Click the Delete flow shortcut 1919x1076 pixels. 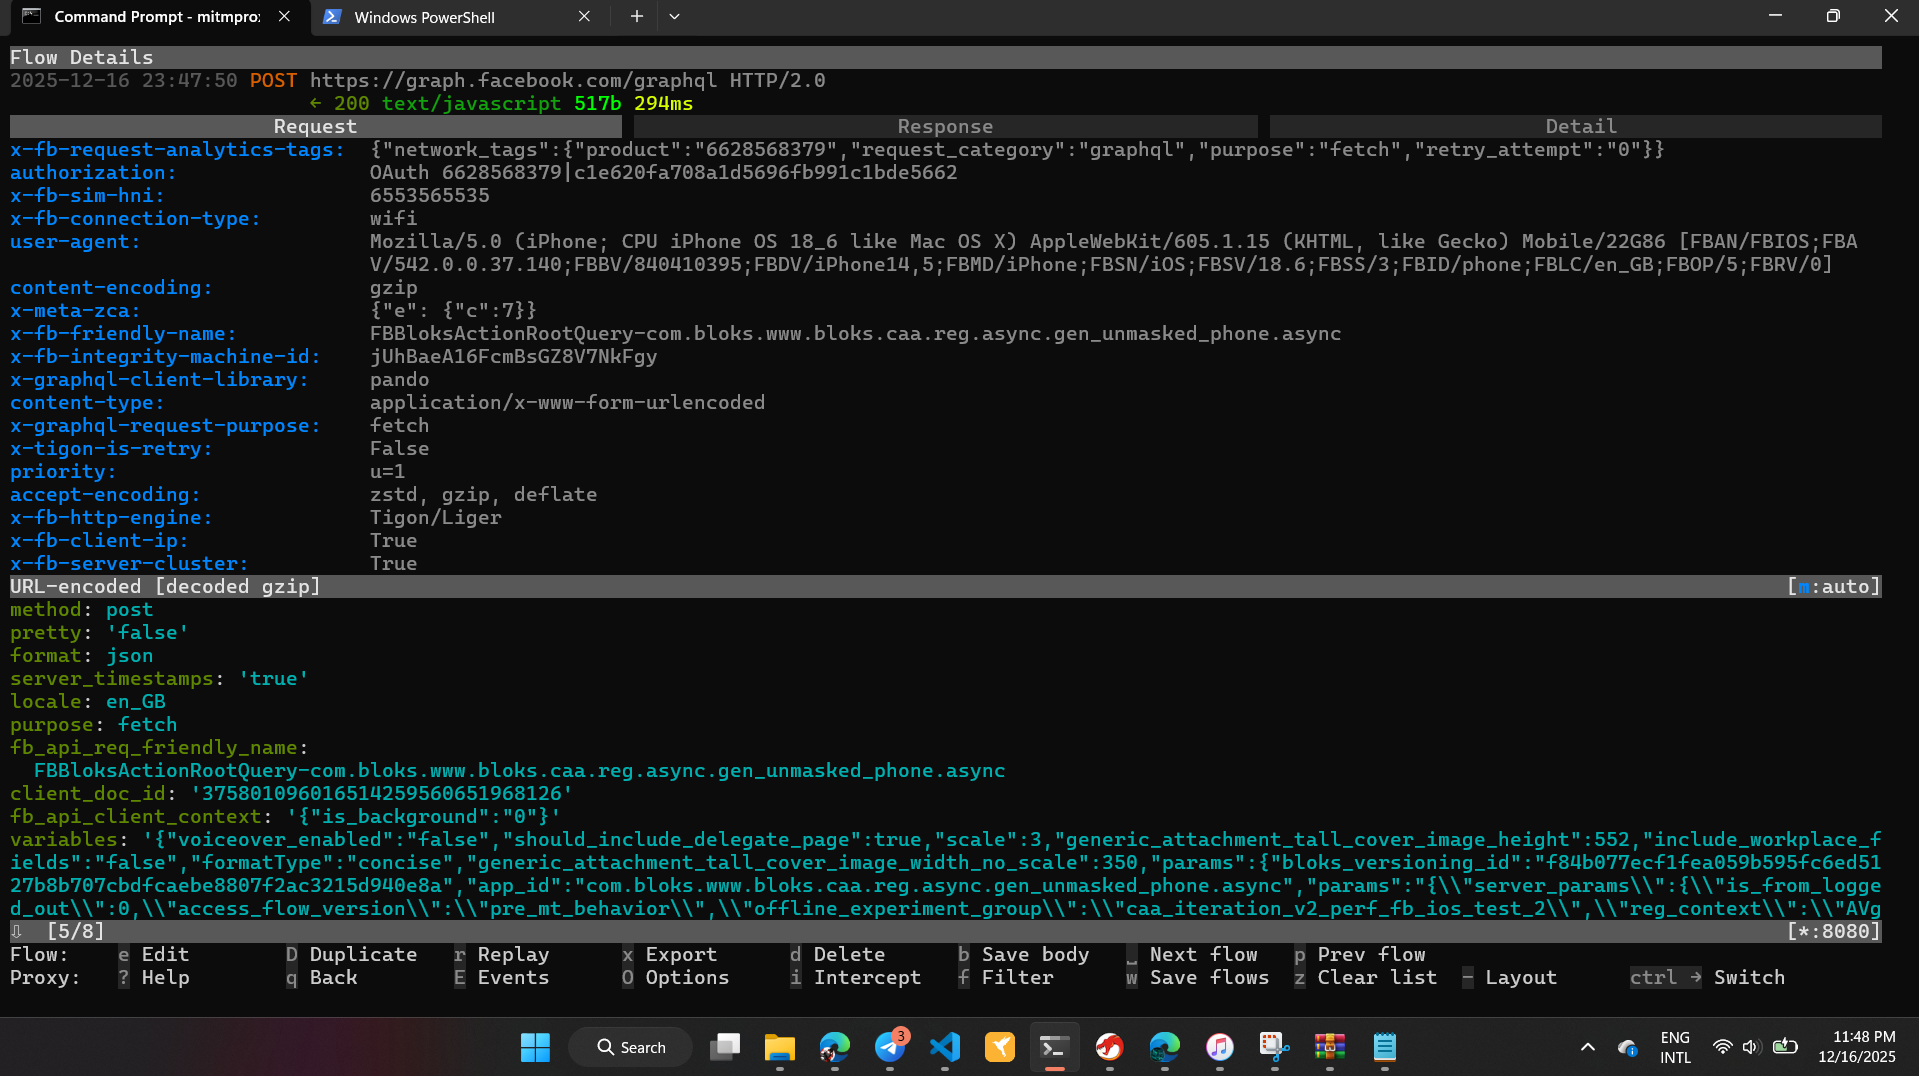[838, 954]
